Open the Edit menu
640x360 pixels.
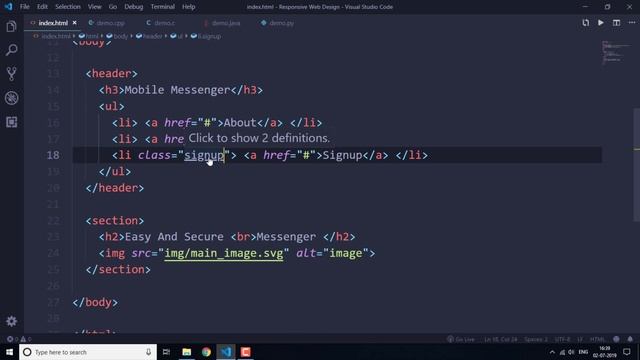coord(42,7)
